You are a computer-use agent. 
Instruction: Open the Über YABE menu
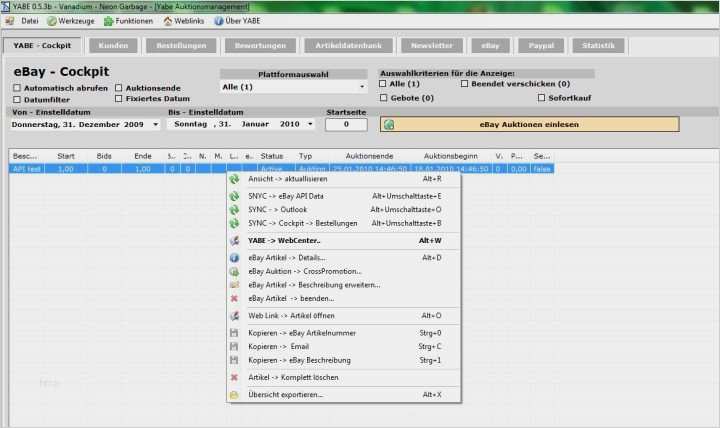coord(243,21)
